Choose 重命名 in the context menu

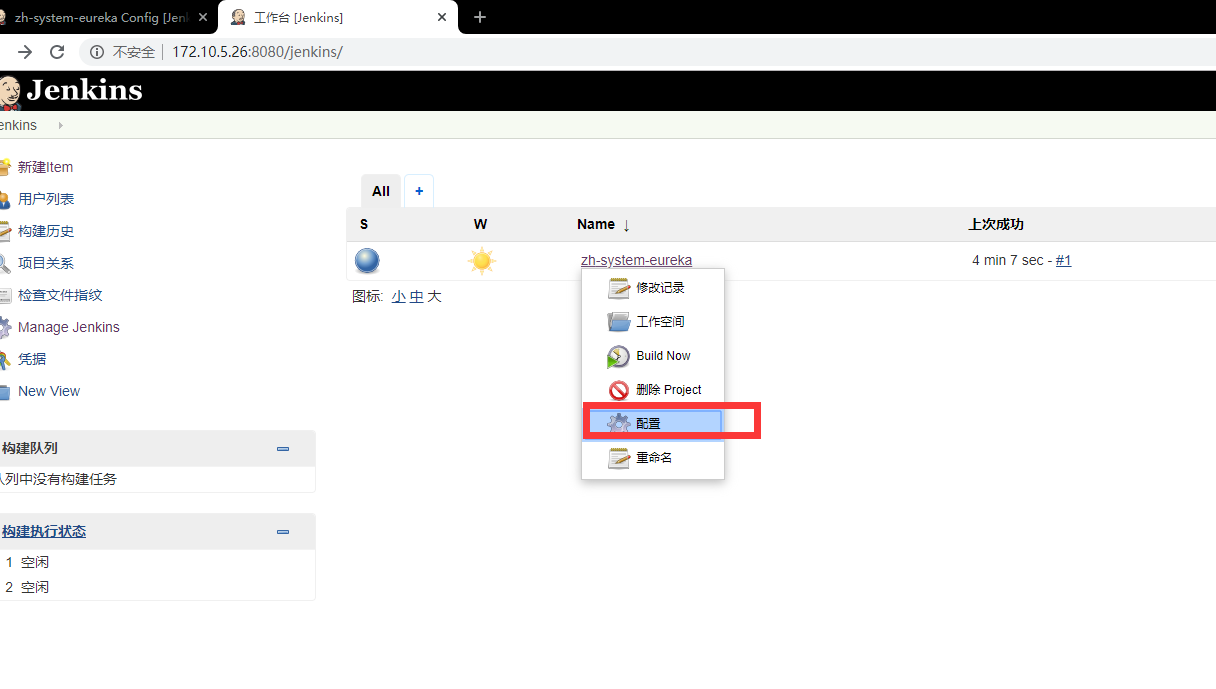[x=653, y=458]
